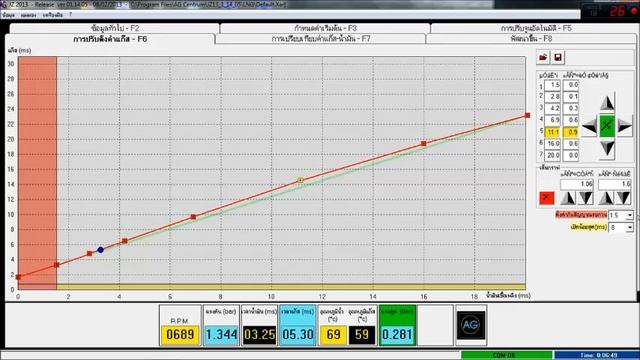Click the field showing 1.06
The height and width of the screenshot is (360, 640).
[x=577, y=184]
